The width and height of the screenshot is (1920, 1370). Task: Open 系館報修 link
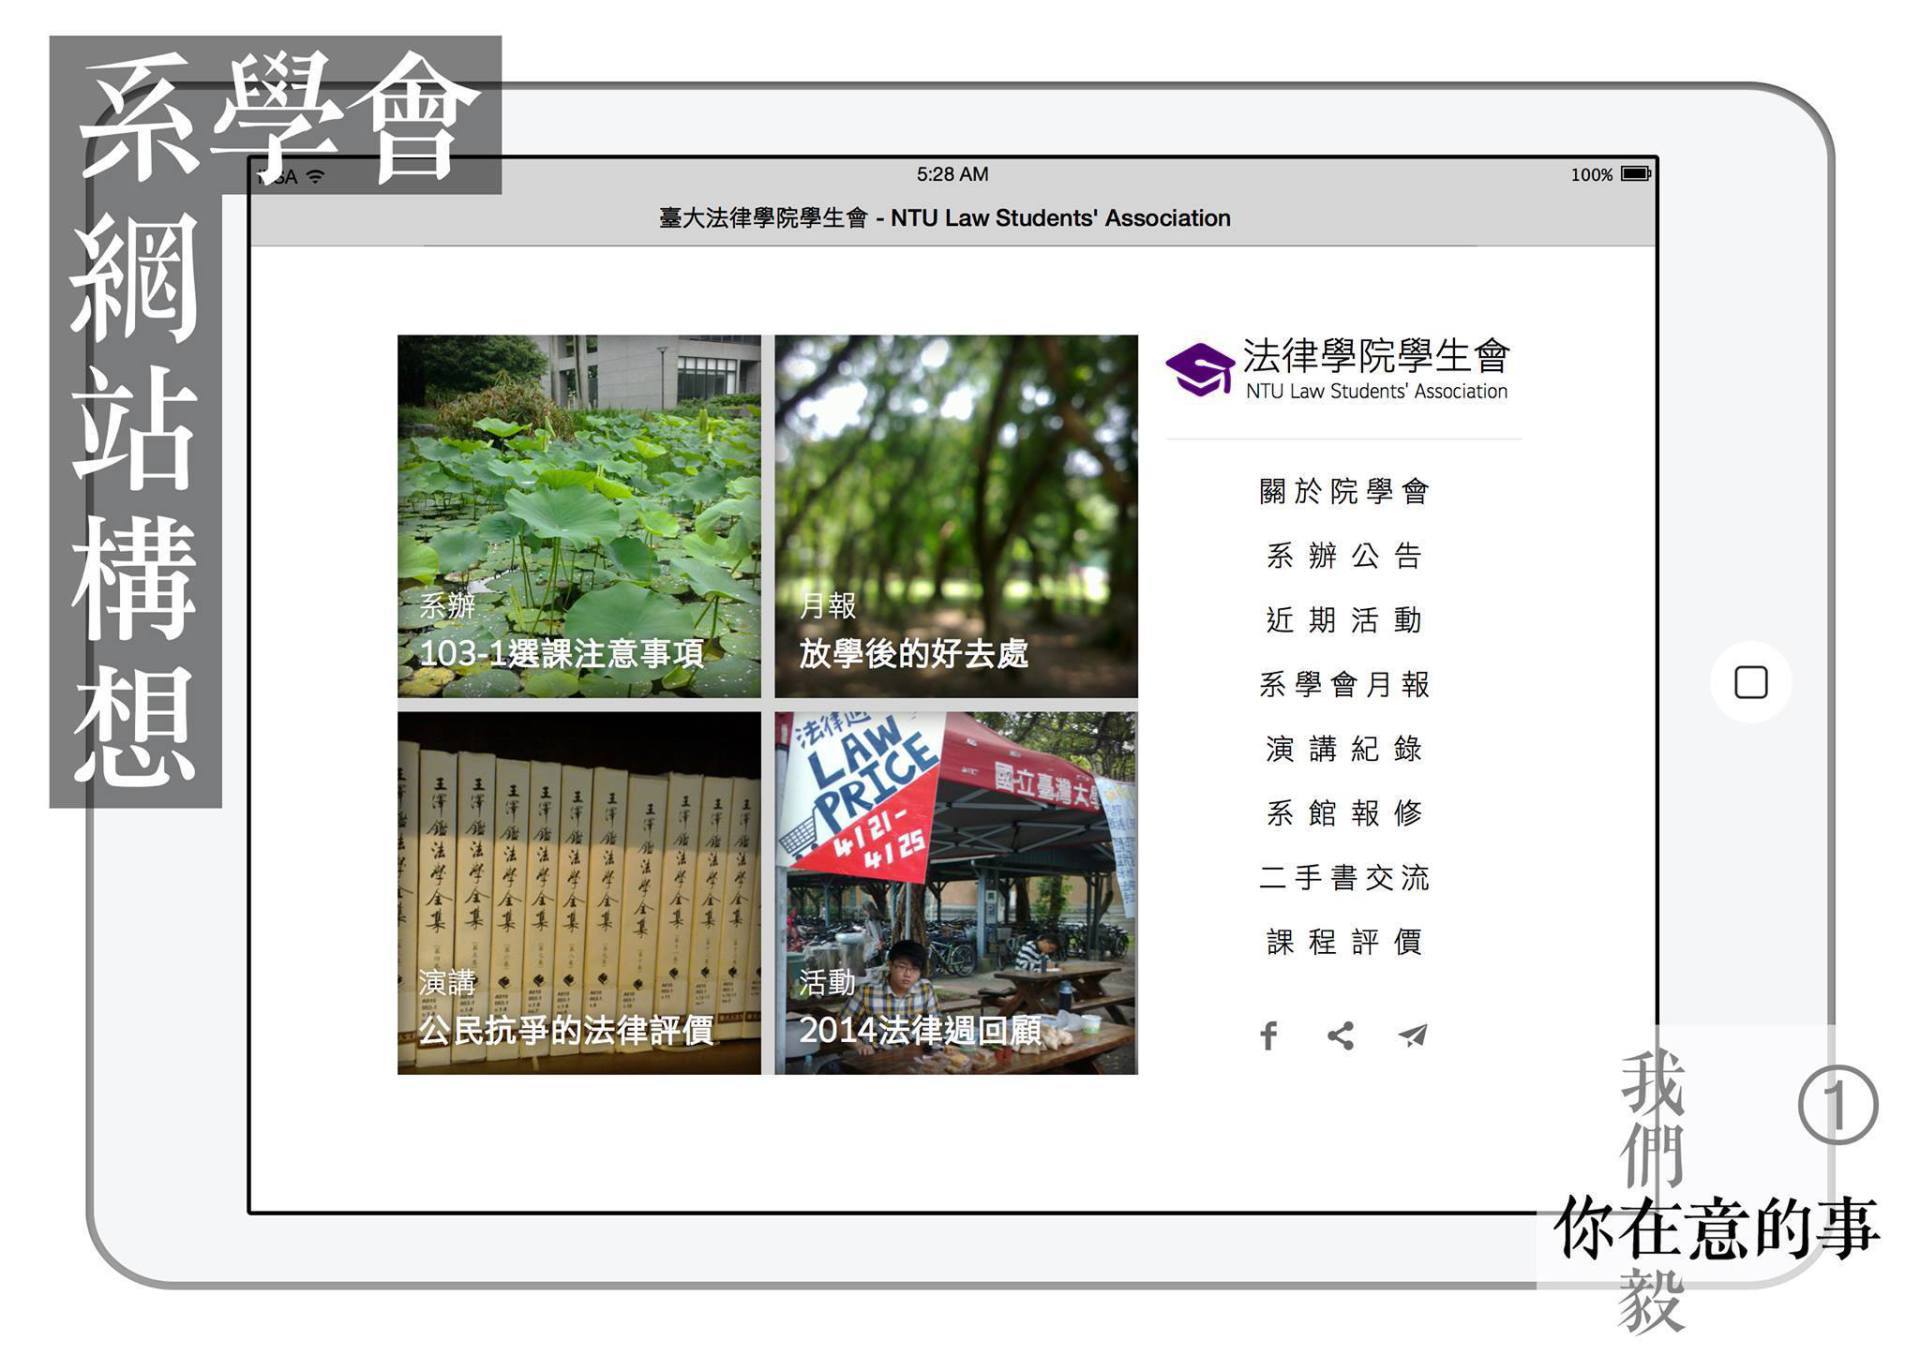pyautogui.click(x=1343, y=813)
